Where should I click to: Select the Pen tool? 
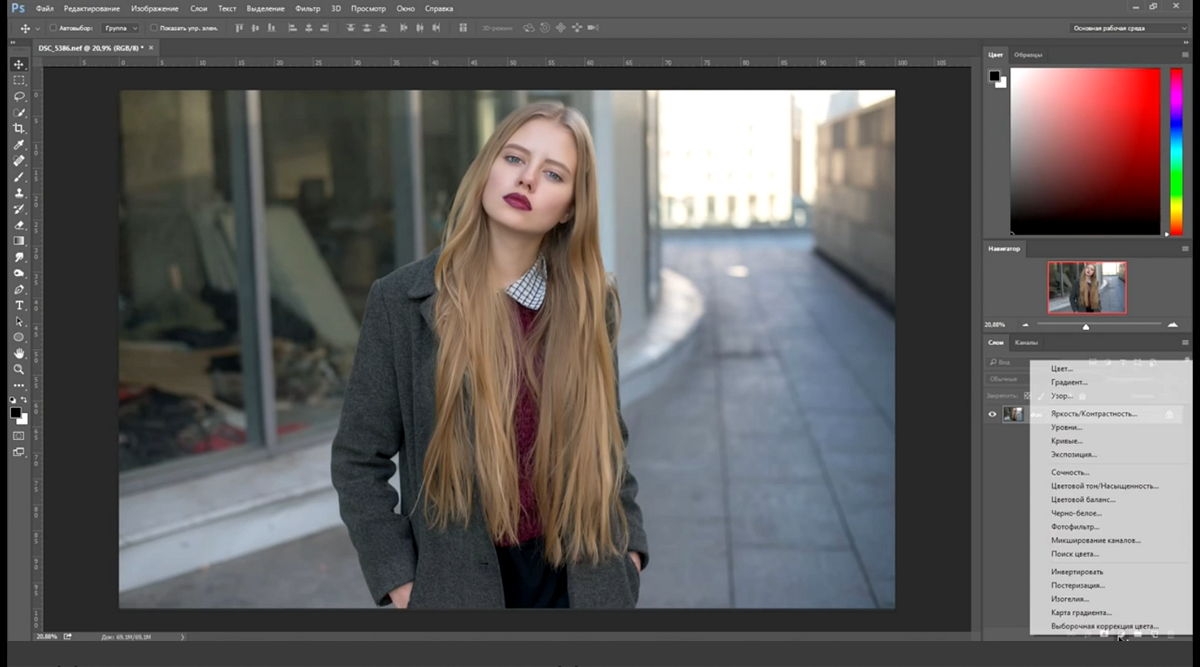click(19, 289)
